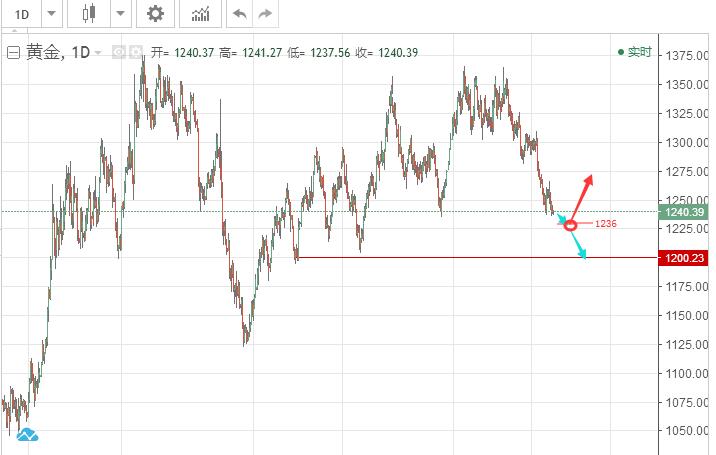Open the dropdown arrow beside 黄金, 1D
Viewport: 716px width, 455px height.
click(x=98, y=53)
